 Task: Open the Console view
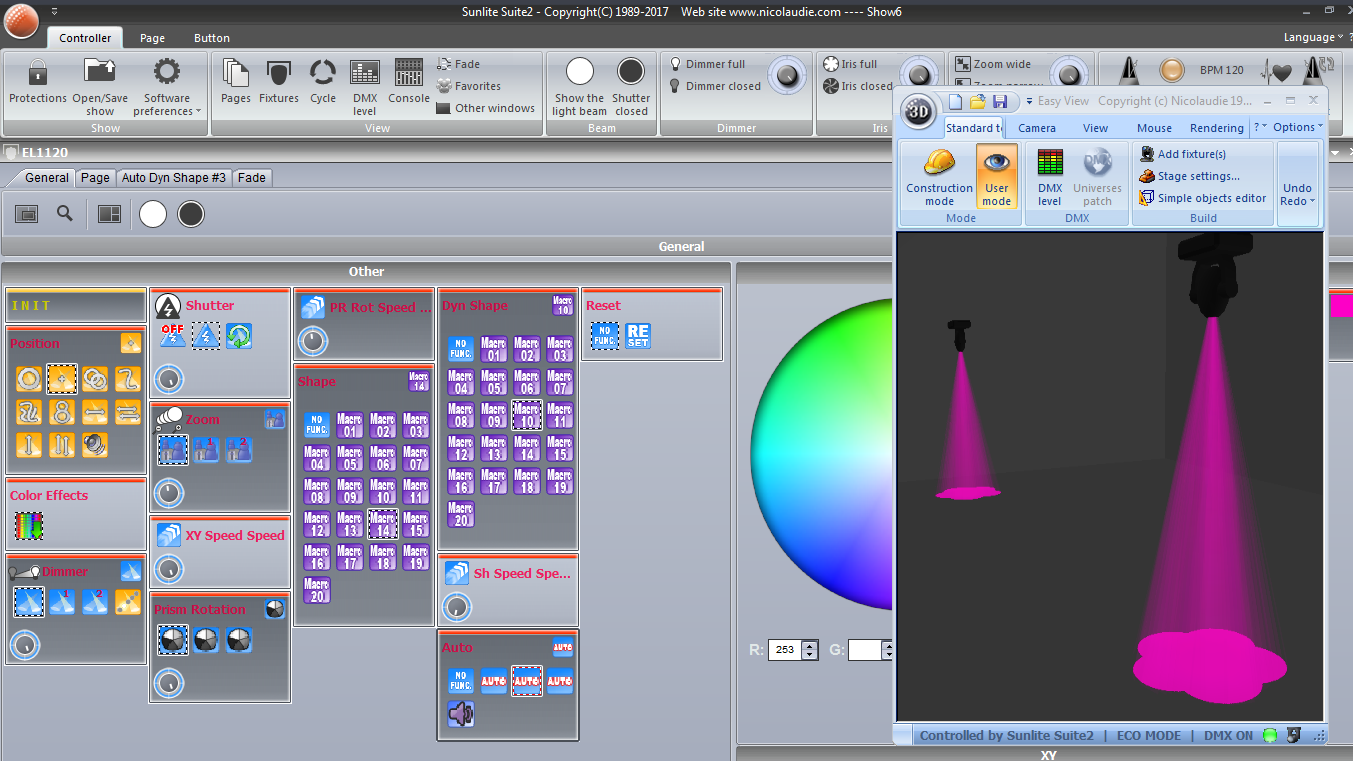(x=409, y=82)
